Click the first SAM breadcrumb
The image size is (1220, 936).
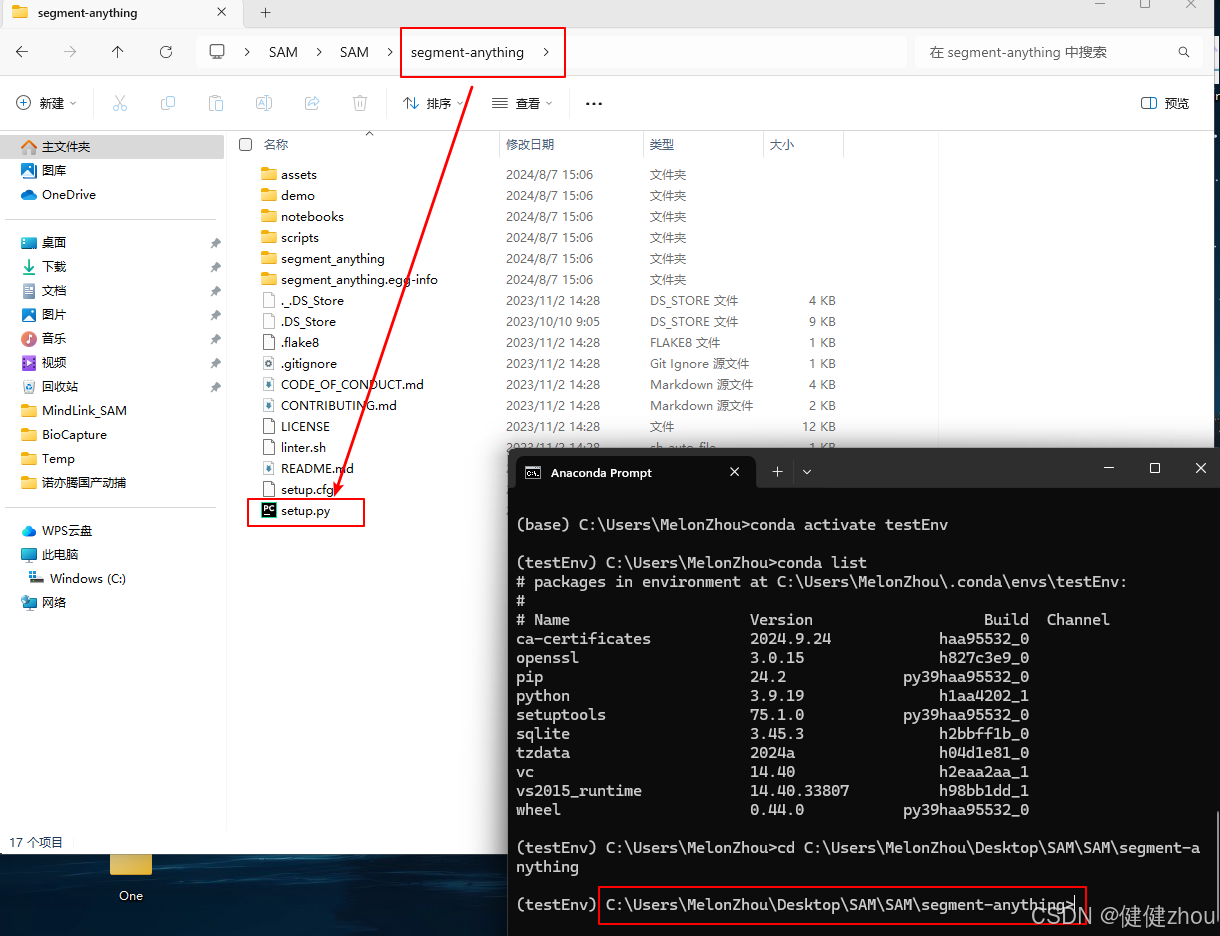pos(283,52)
